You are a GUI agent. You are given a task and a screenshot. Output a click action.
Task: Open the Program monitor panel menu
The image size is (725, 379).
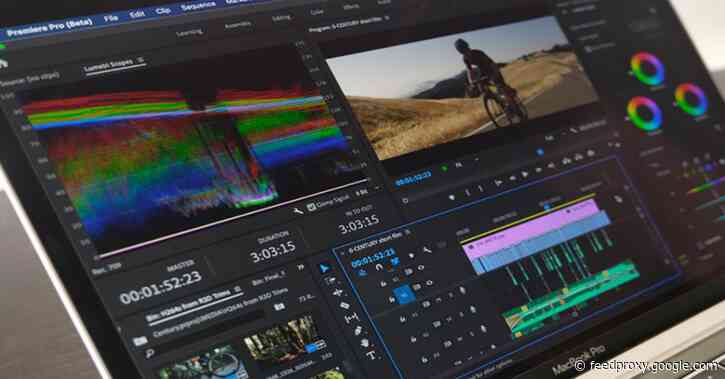387,18
